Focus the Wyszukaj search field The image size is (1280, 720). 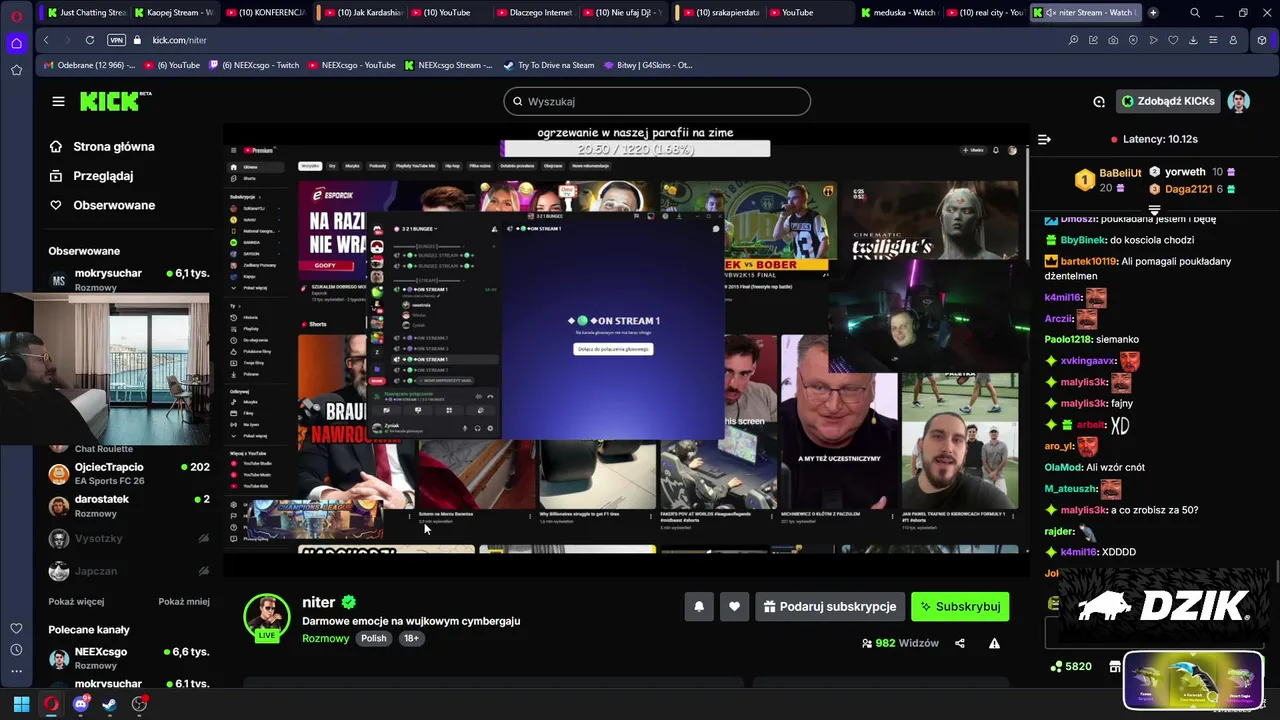coord(657,101)
